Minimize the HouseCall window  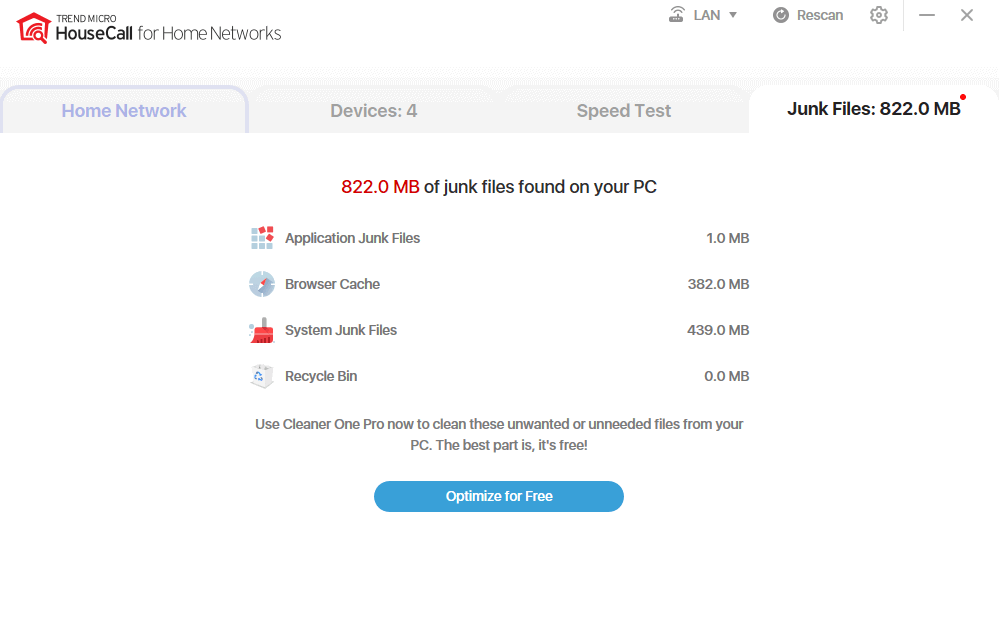click(x=927, y=15)
